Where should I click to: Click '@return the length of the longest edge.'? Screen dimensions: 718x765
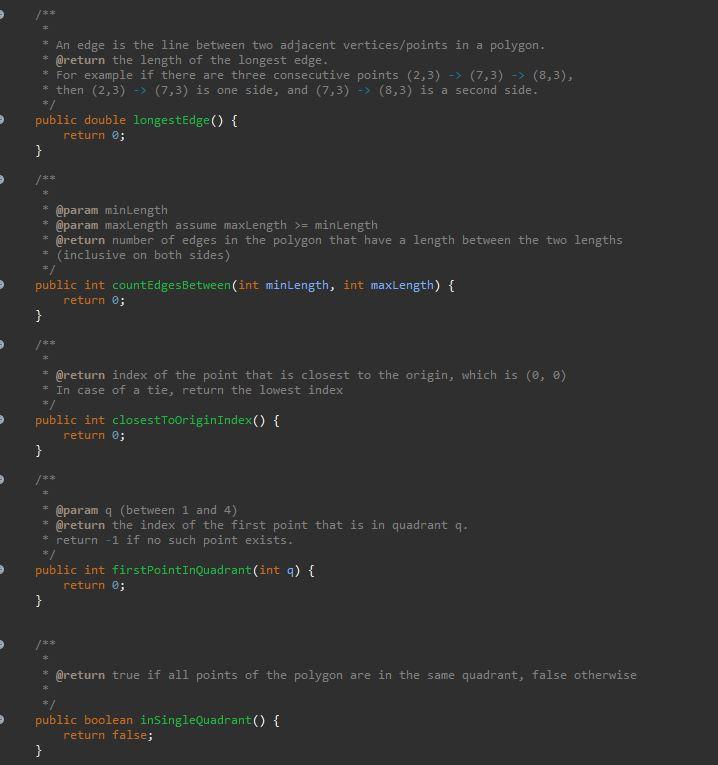point(192,60)
